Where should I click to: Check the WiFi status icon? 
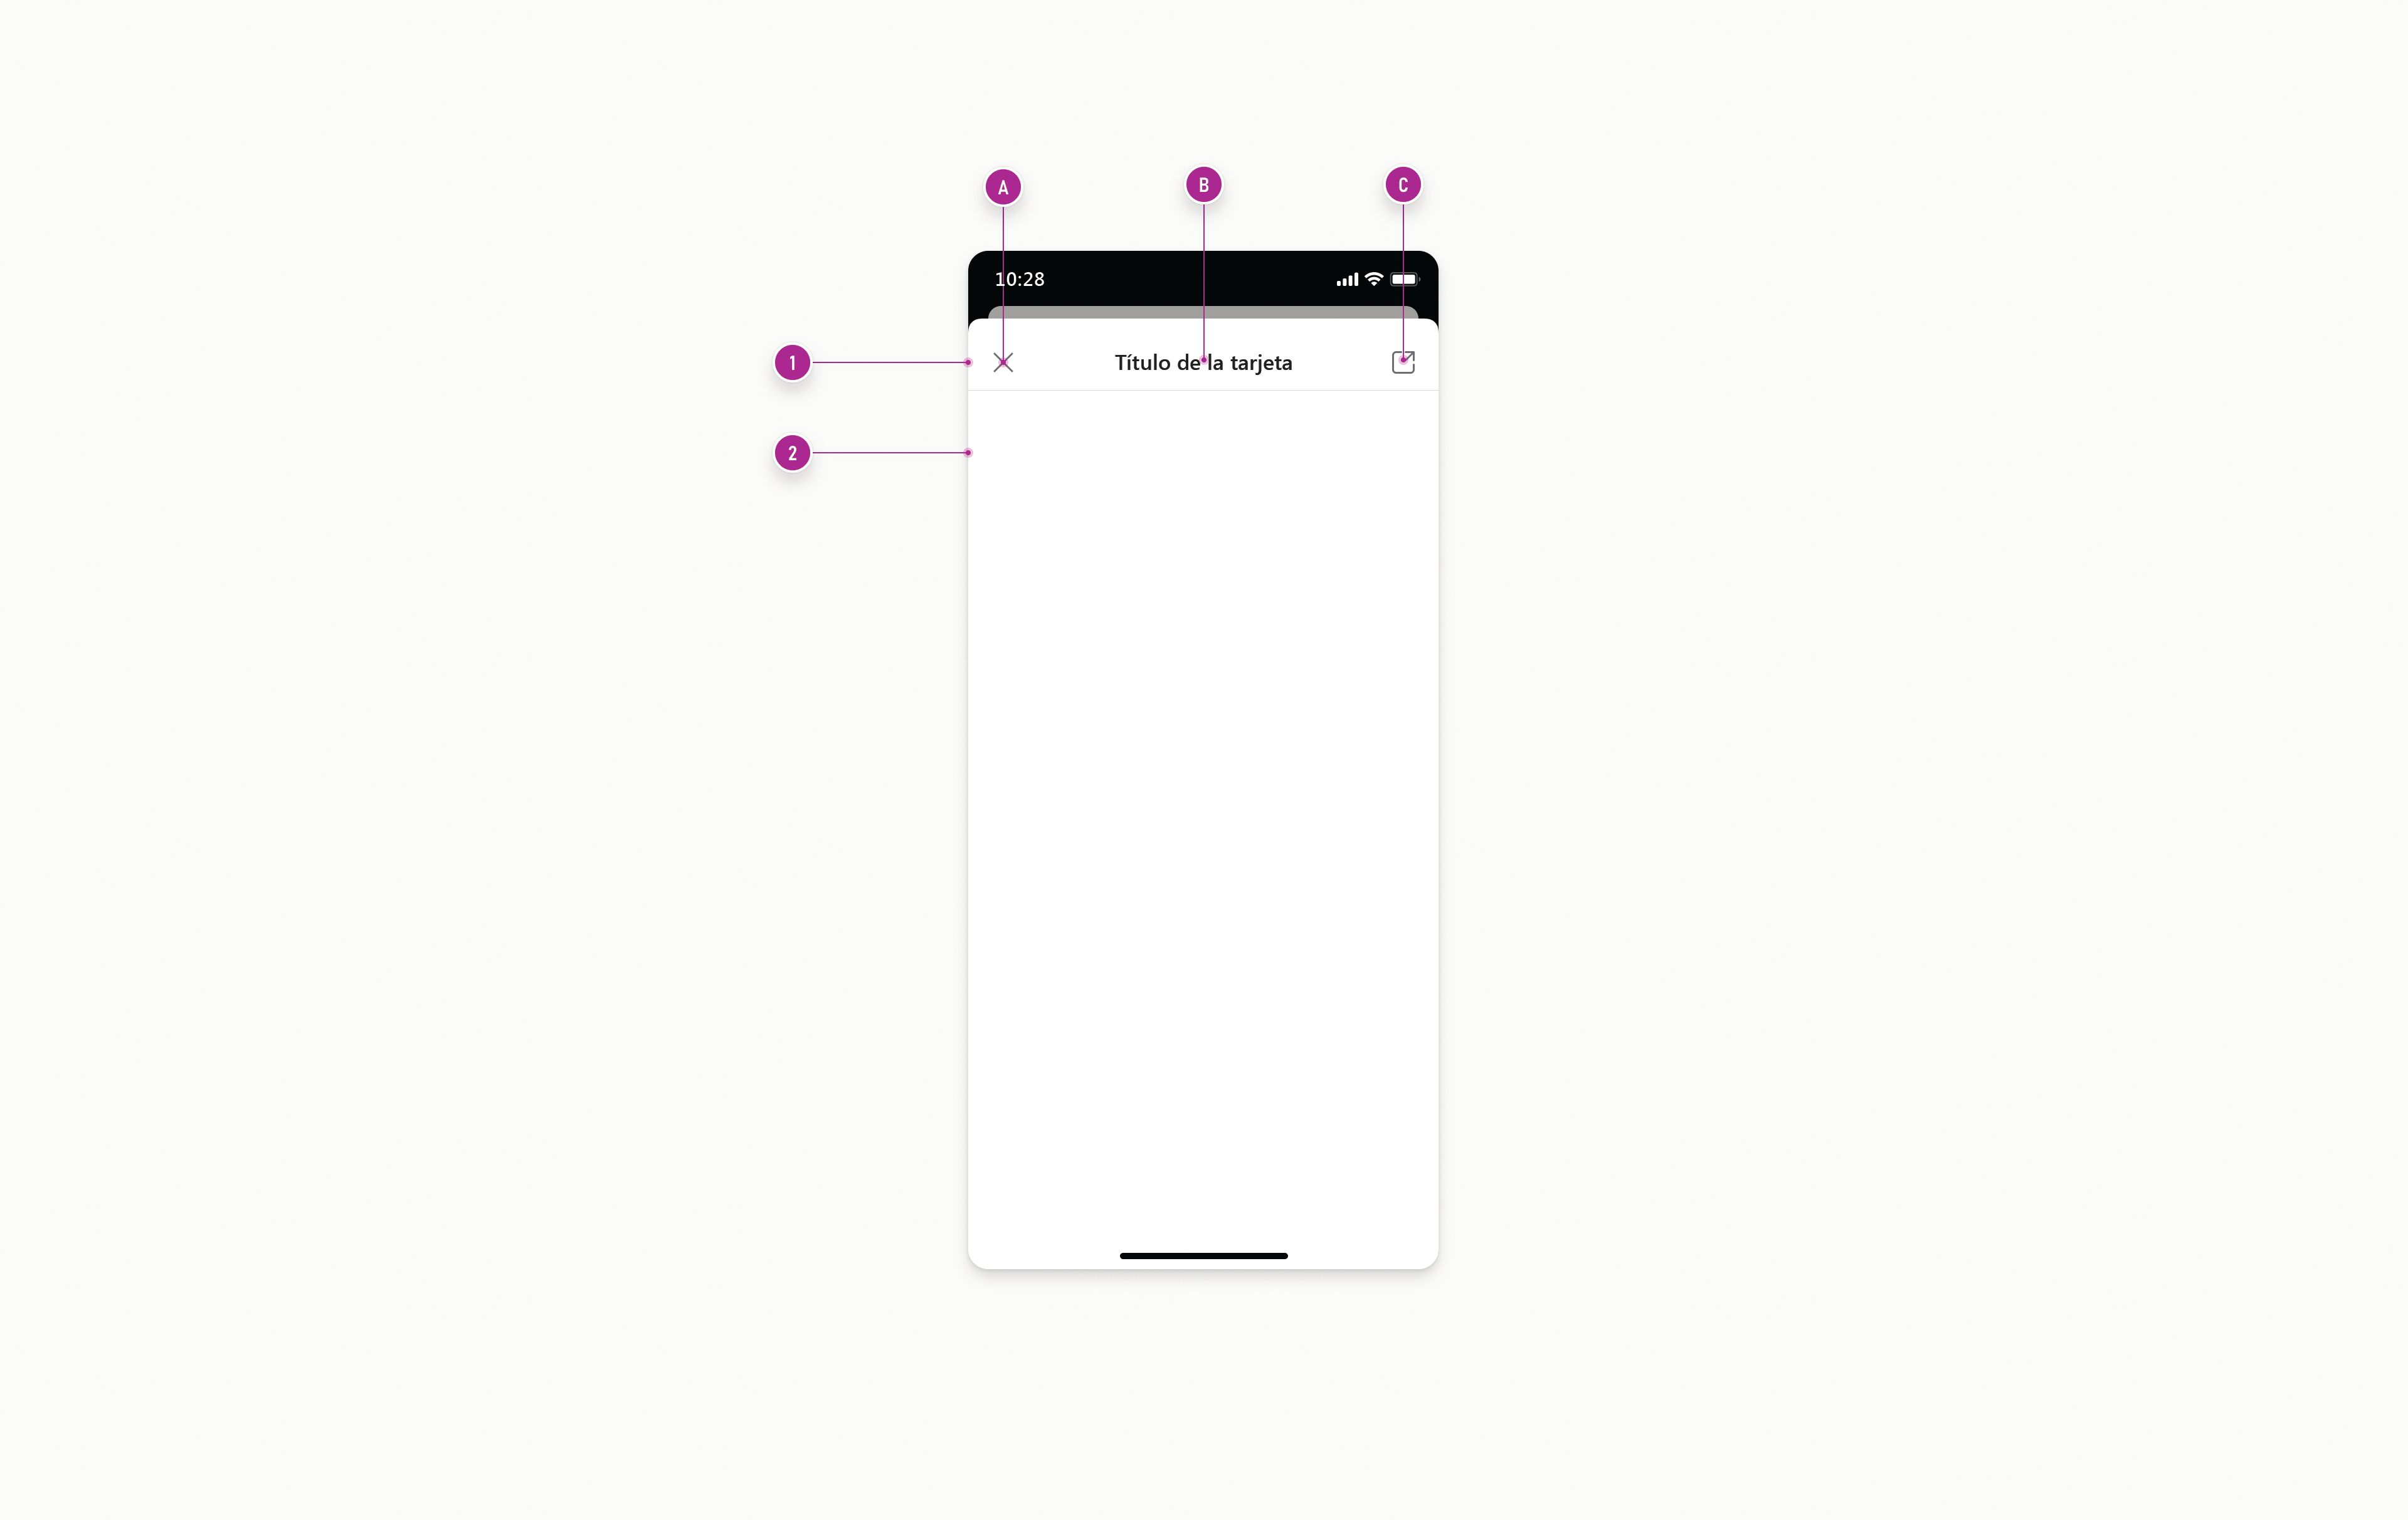tap(1371, 278)
